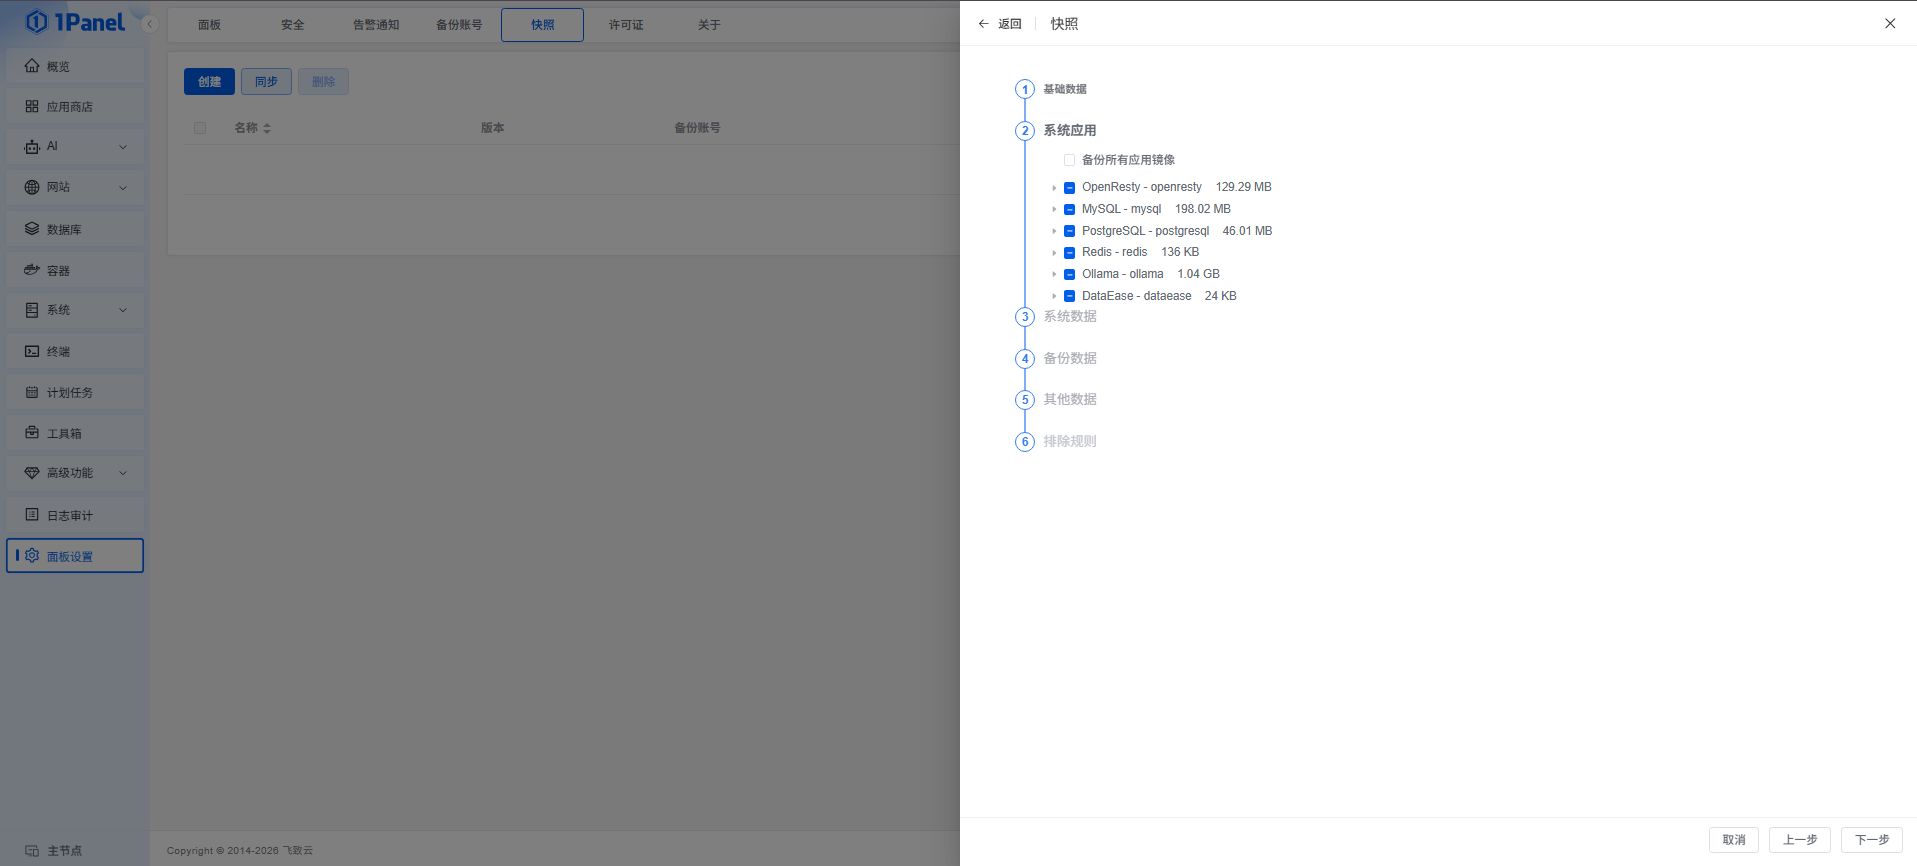The image size is (1917, 866).
Task: Expand the Redis tree node arrow
Action: point(1054,252)
